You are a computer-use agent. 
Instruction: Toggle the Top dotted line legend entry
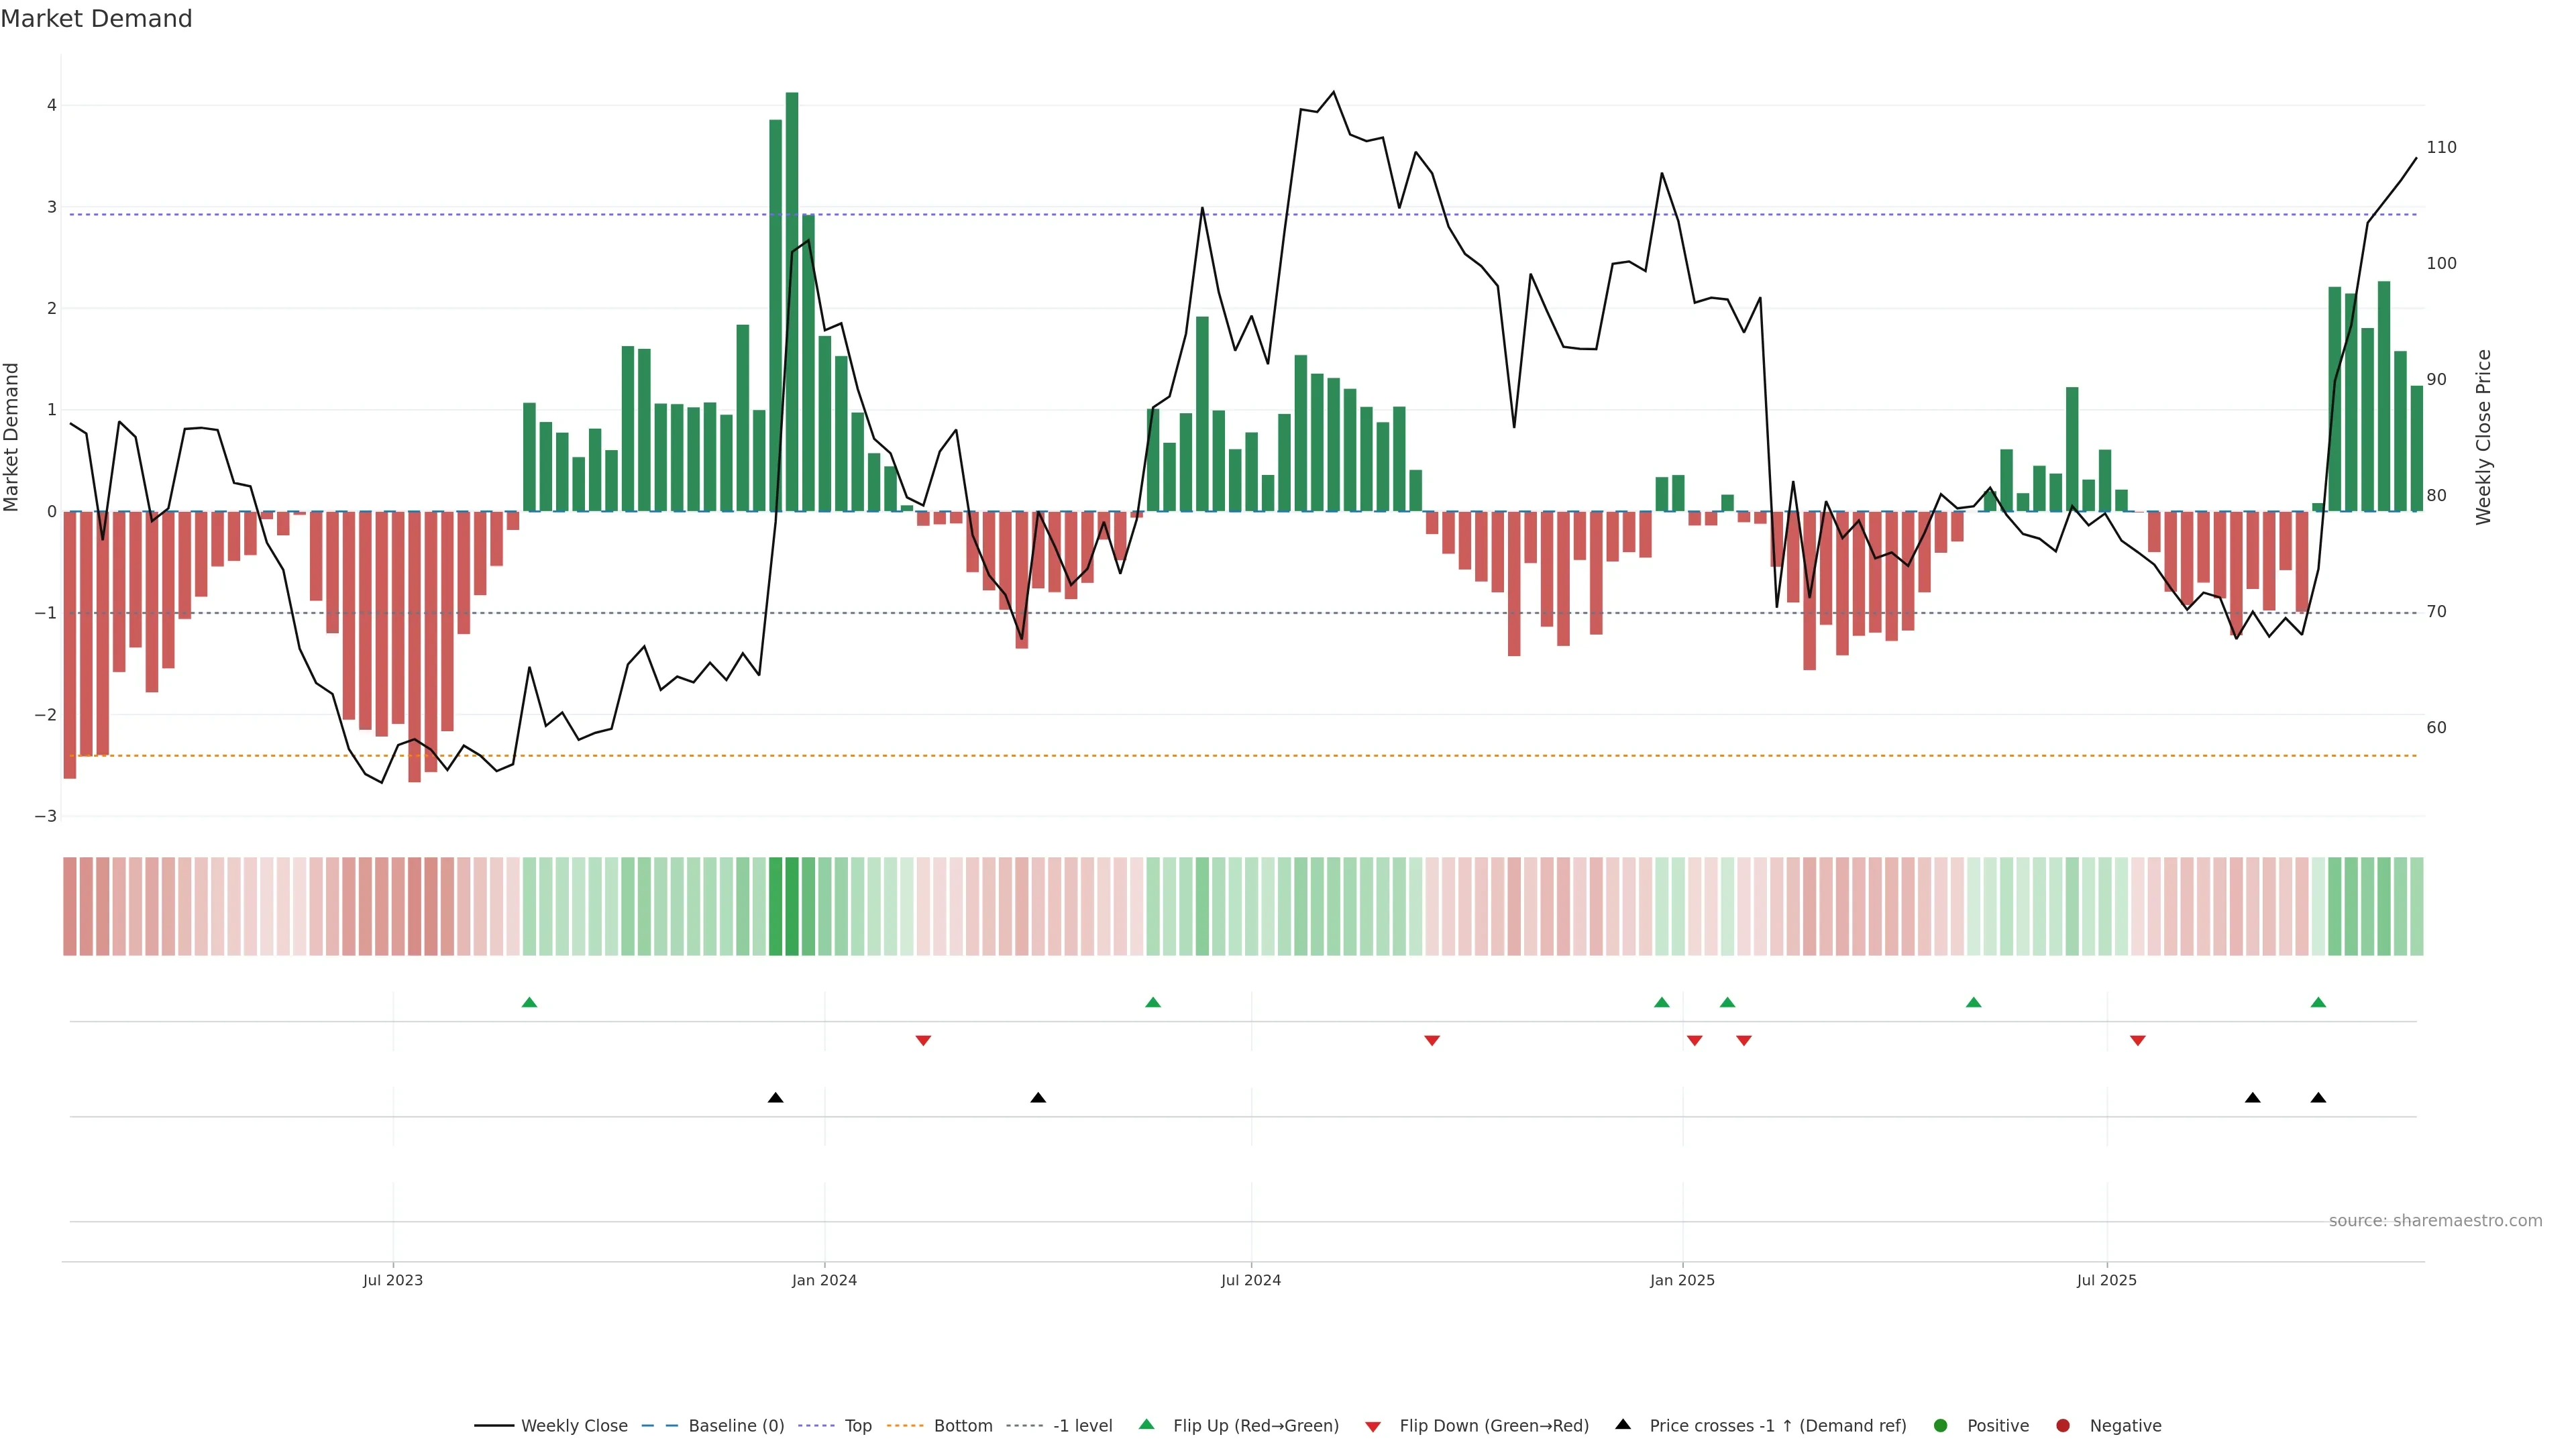pos(857,1425)
